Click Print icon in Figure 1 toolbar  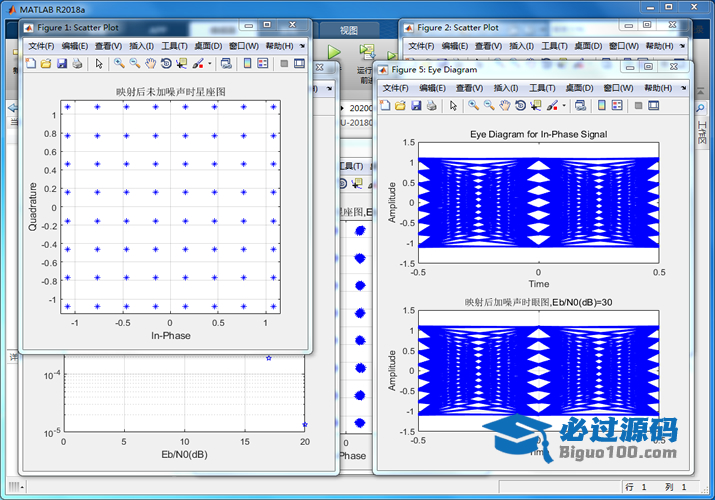tap(77, 63)
